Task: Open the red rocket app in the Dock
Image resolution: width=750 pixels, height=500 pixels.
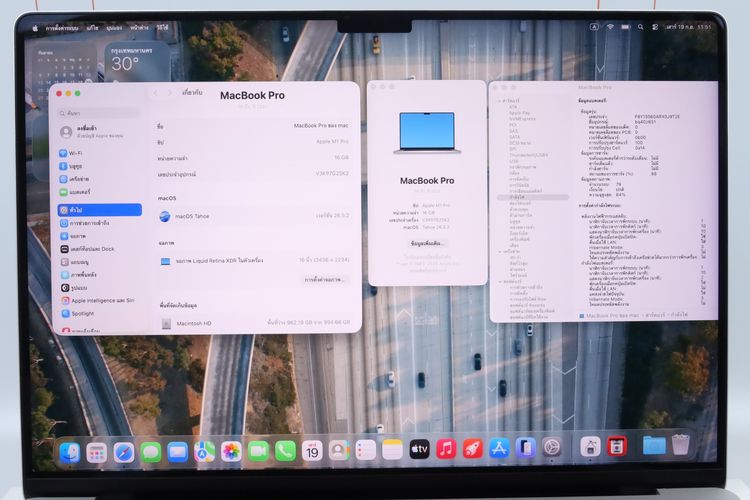Action: tap(473, 449)
